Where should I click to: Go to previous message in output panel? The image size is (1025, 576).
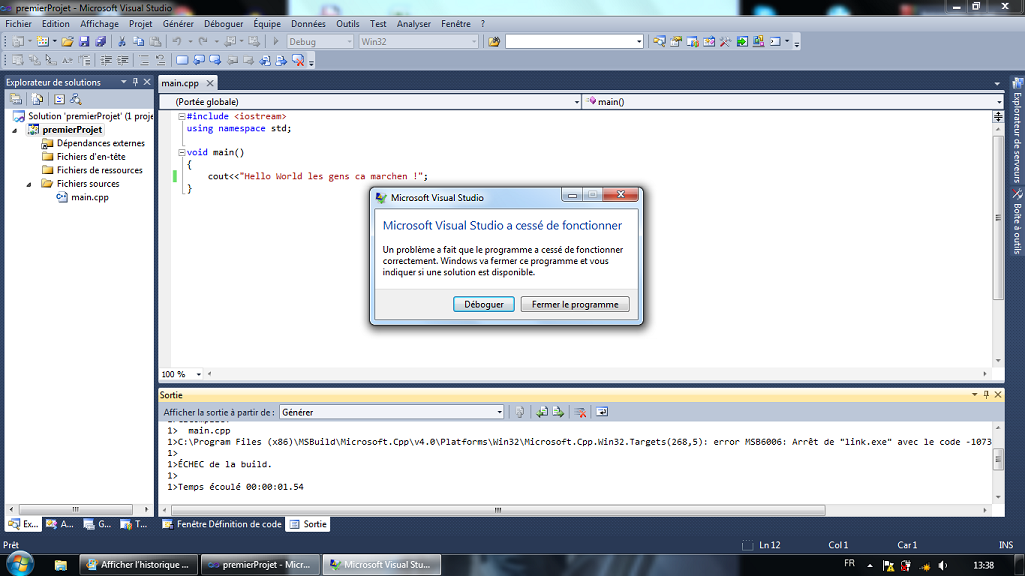pos(541,412)
